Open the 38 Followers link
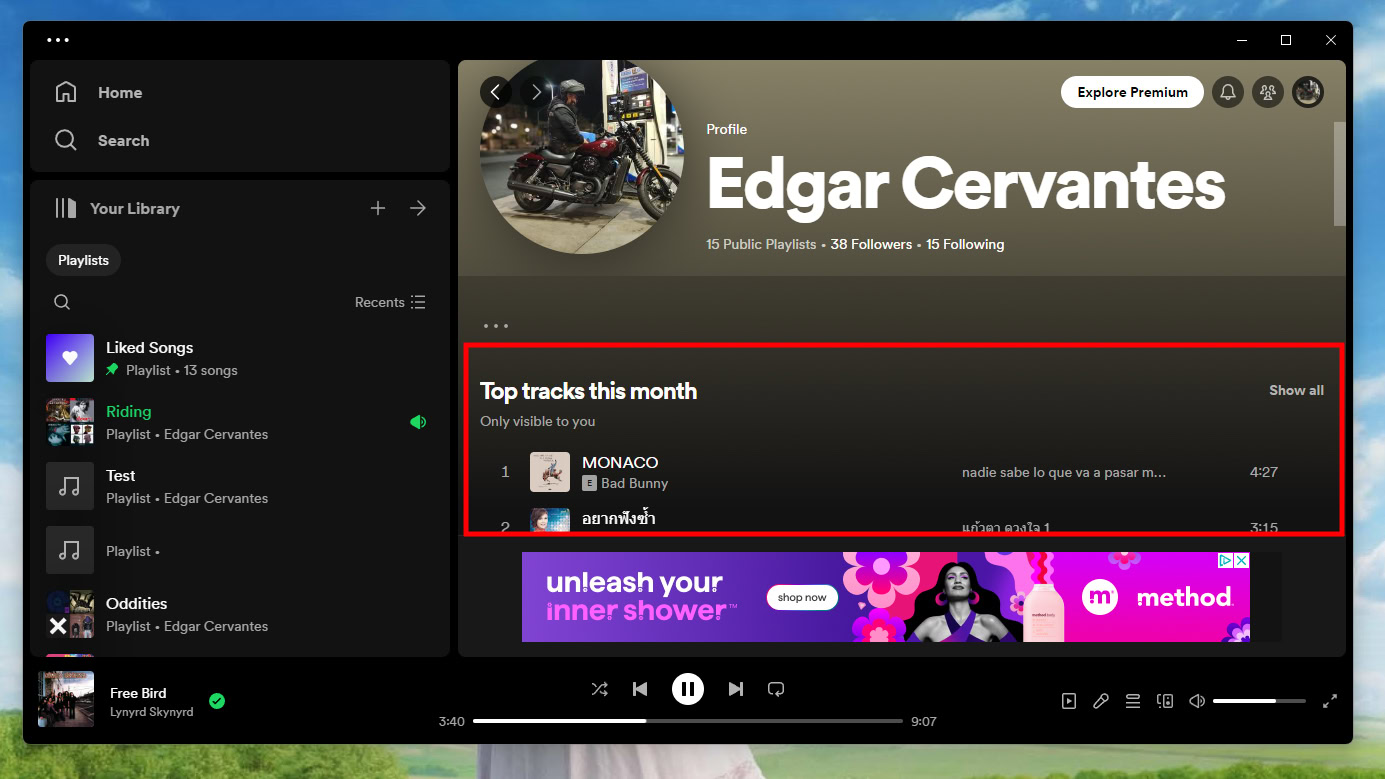Viewport: 1385px width, 779px height. click(871, 244)
